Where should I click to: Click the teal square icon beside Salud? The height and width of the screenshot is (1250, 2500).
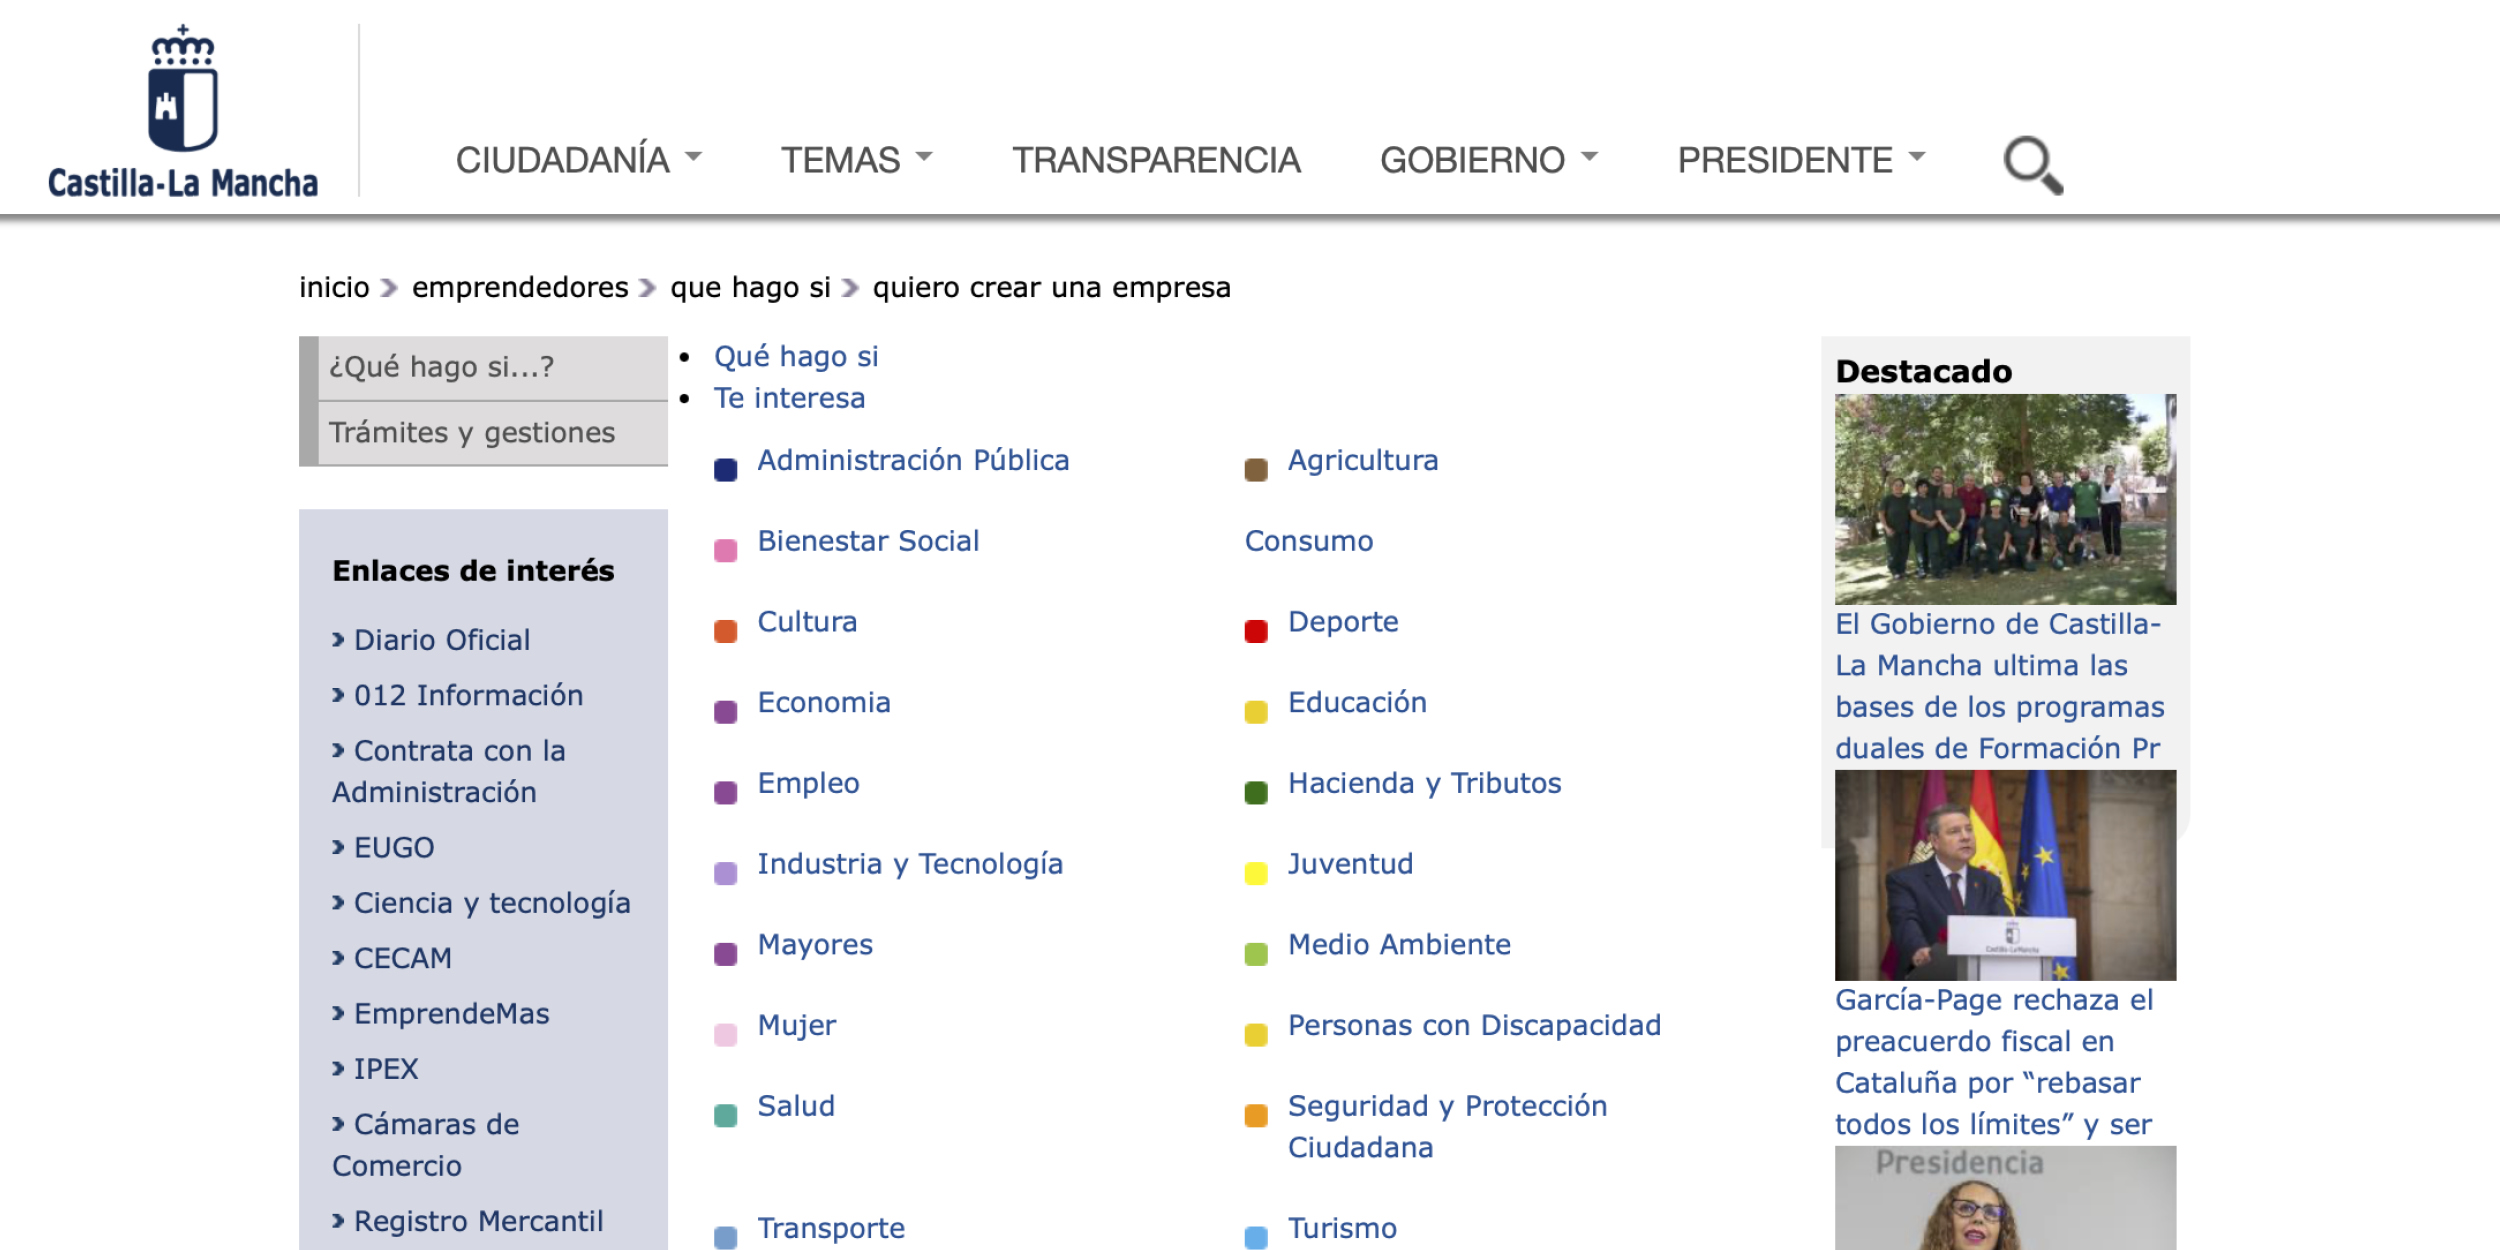[725, 1115]
